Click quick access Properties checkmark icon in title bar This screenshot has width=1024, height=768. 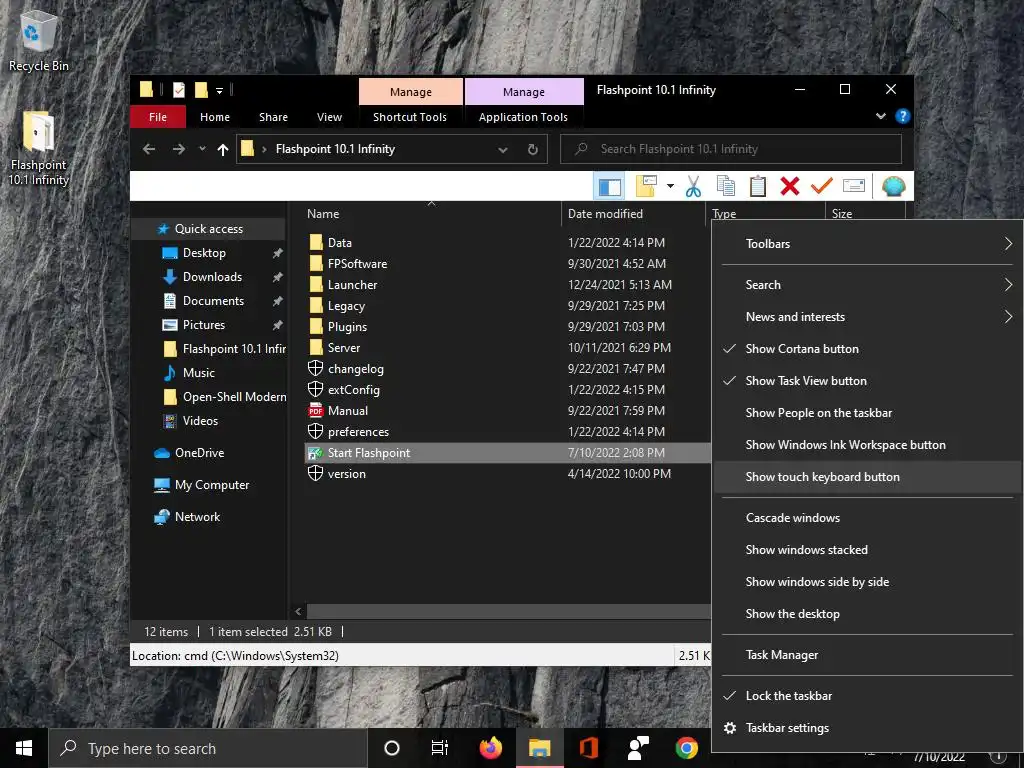[x=178, y=90]
